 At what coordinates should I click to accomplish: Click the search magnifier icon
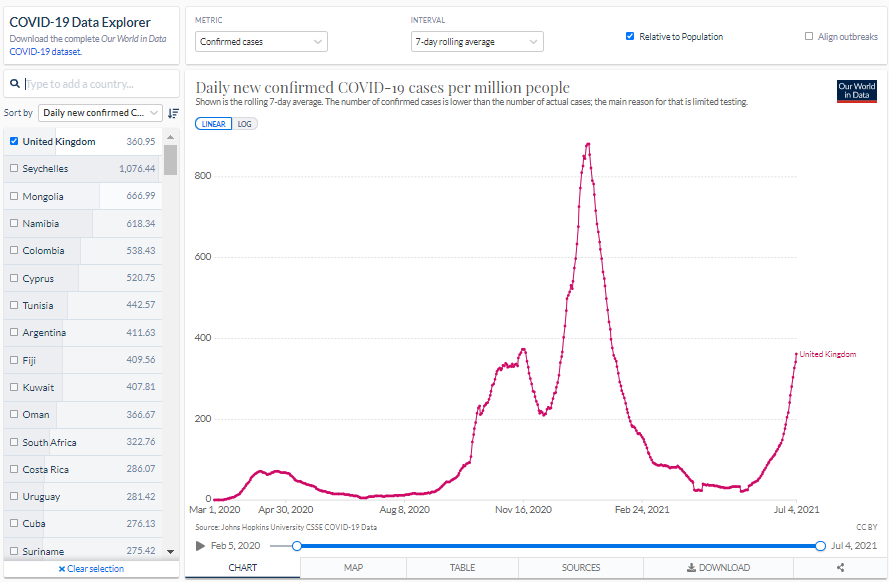tap(15, 84)
